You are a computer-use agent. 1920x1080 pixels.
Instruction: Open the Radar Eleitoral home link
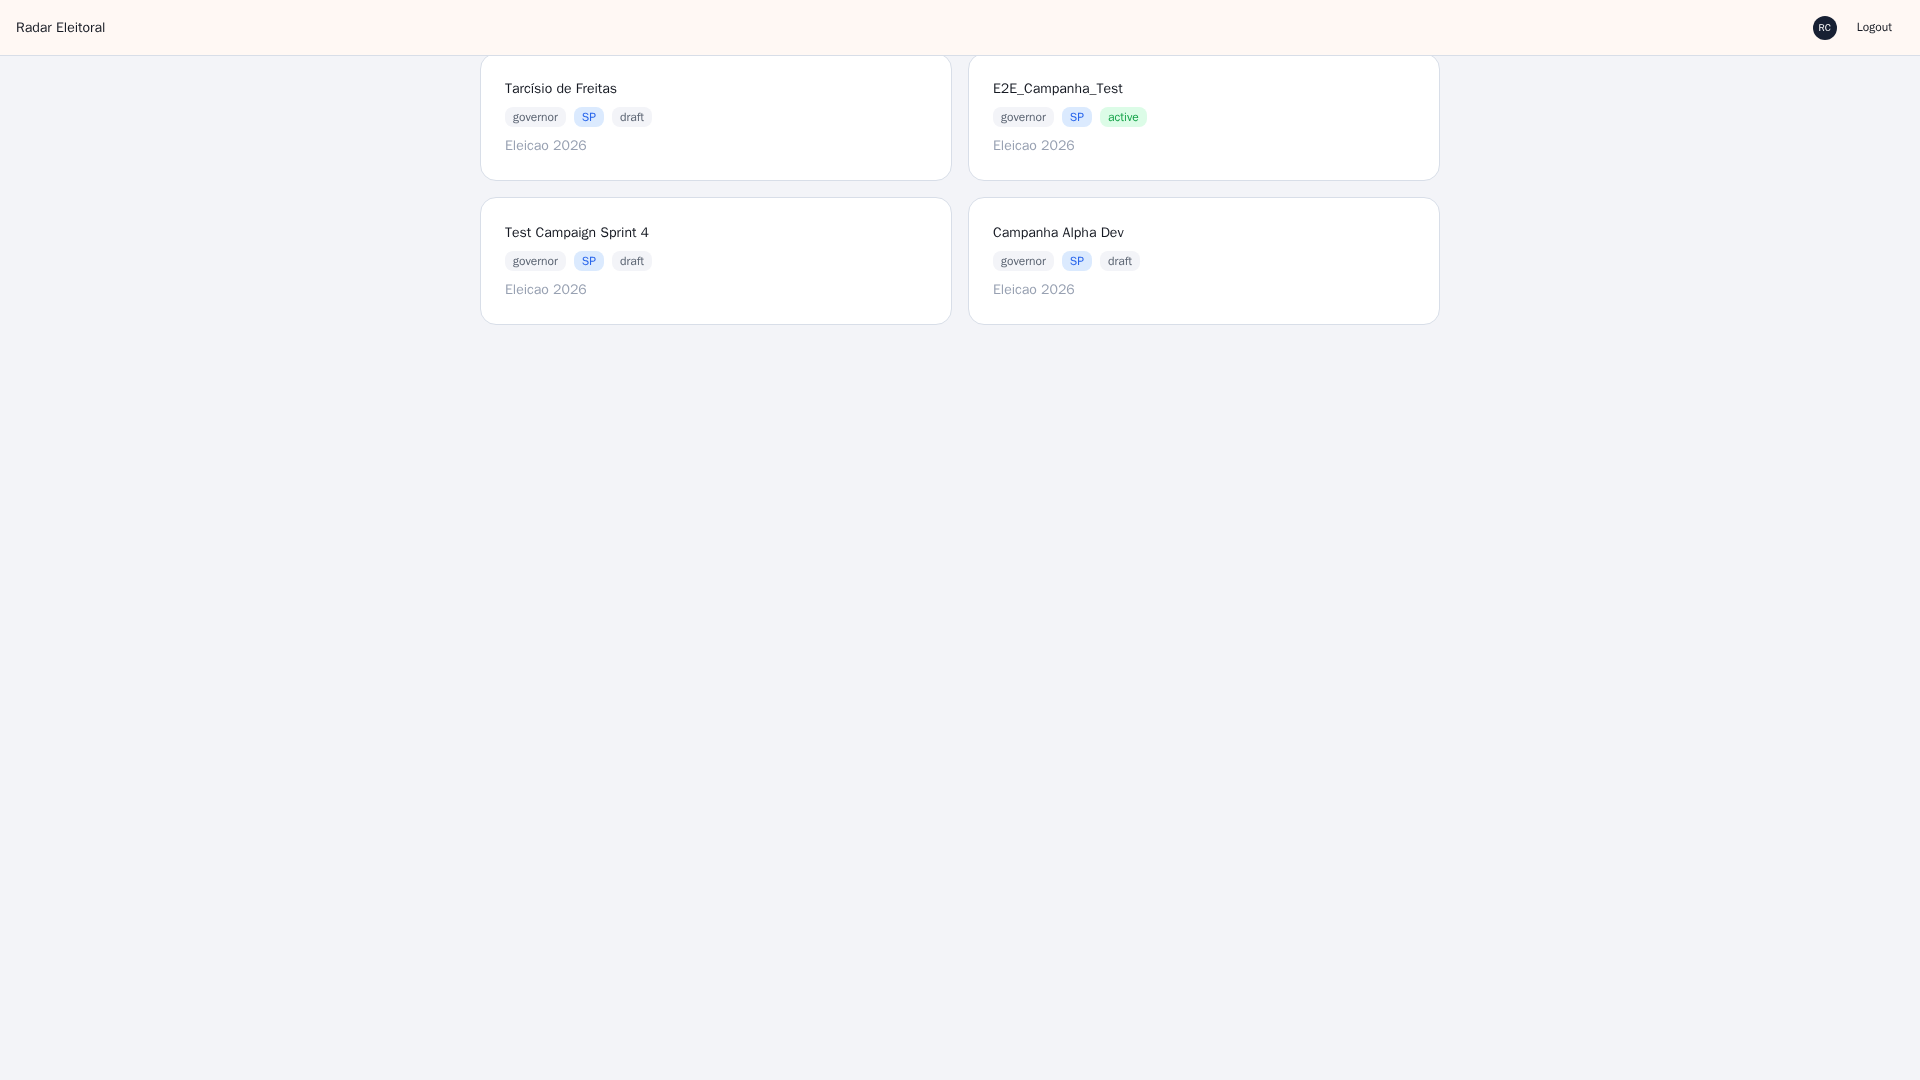(60, 28)
